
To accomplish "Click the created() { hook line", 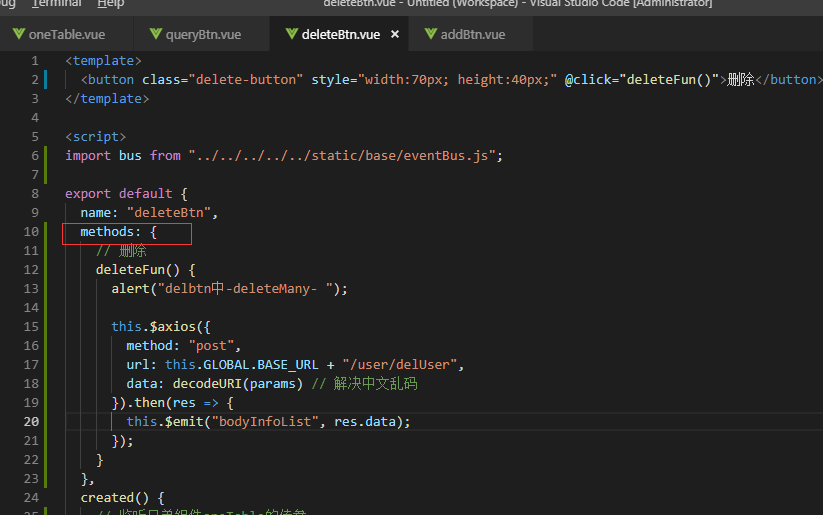I will pos(122,498).
